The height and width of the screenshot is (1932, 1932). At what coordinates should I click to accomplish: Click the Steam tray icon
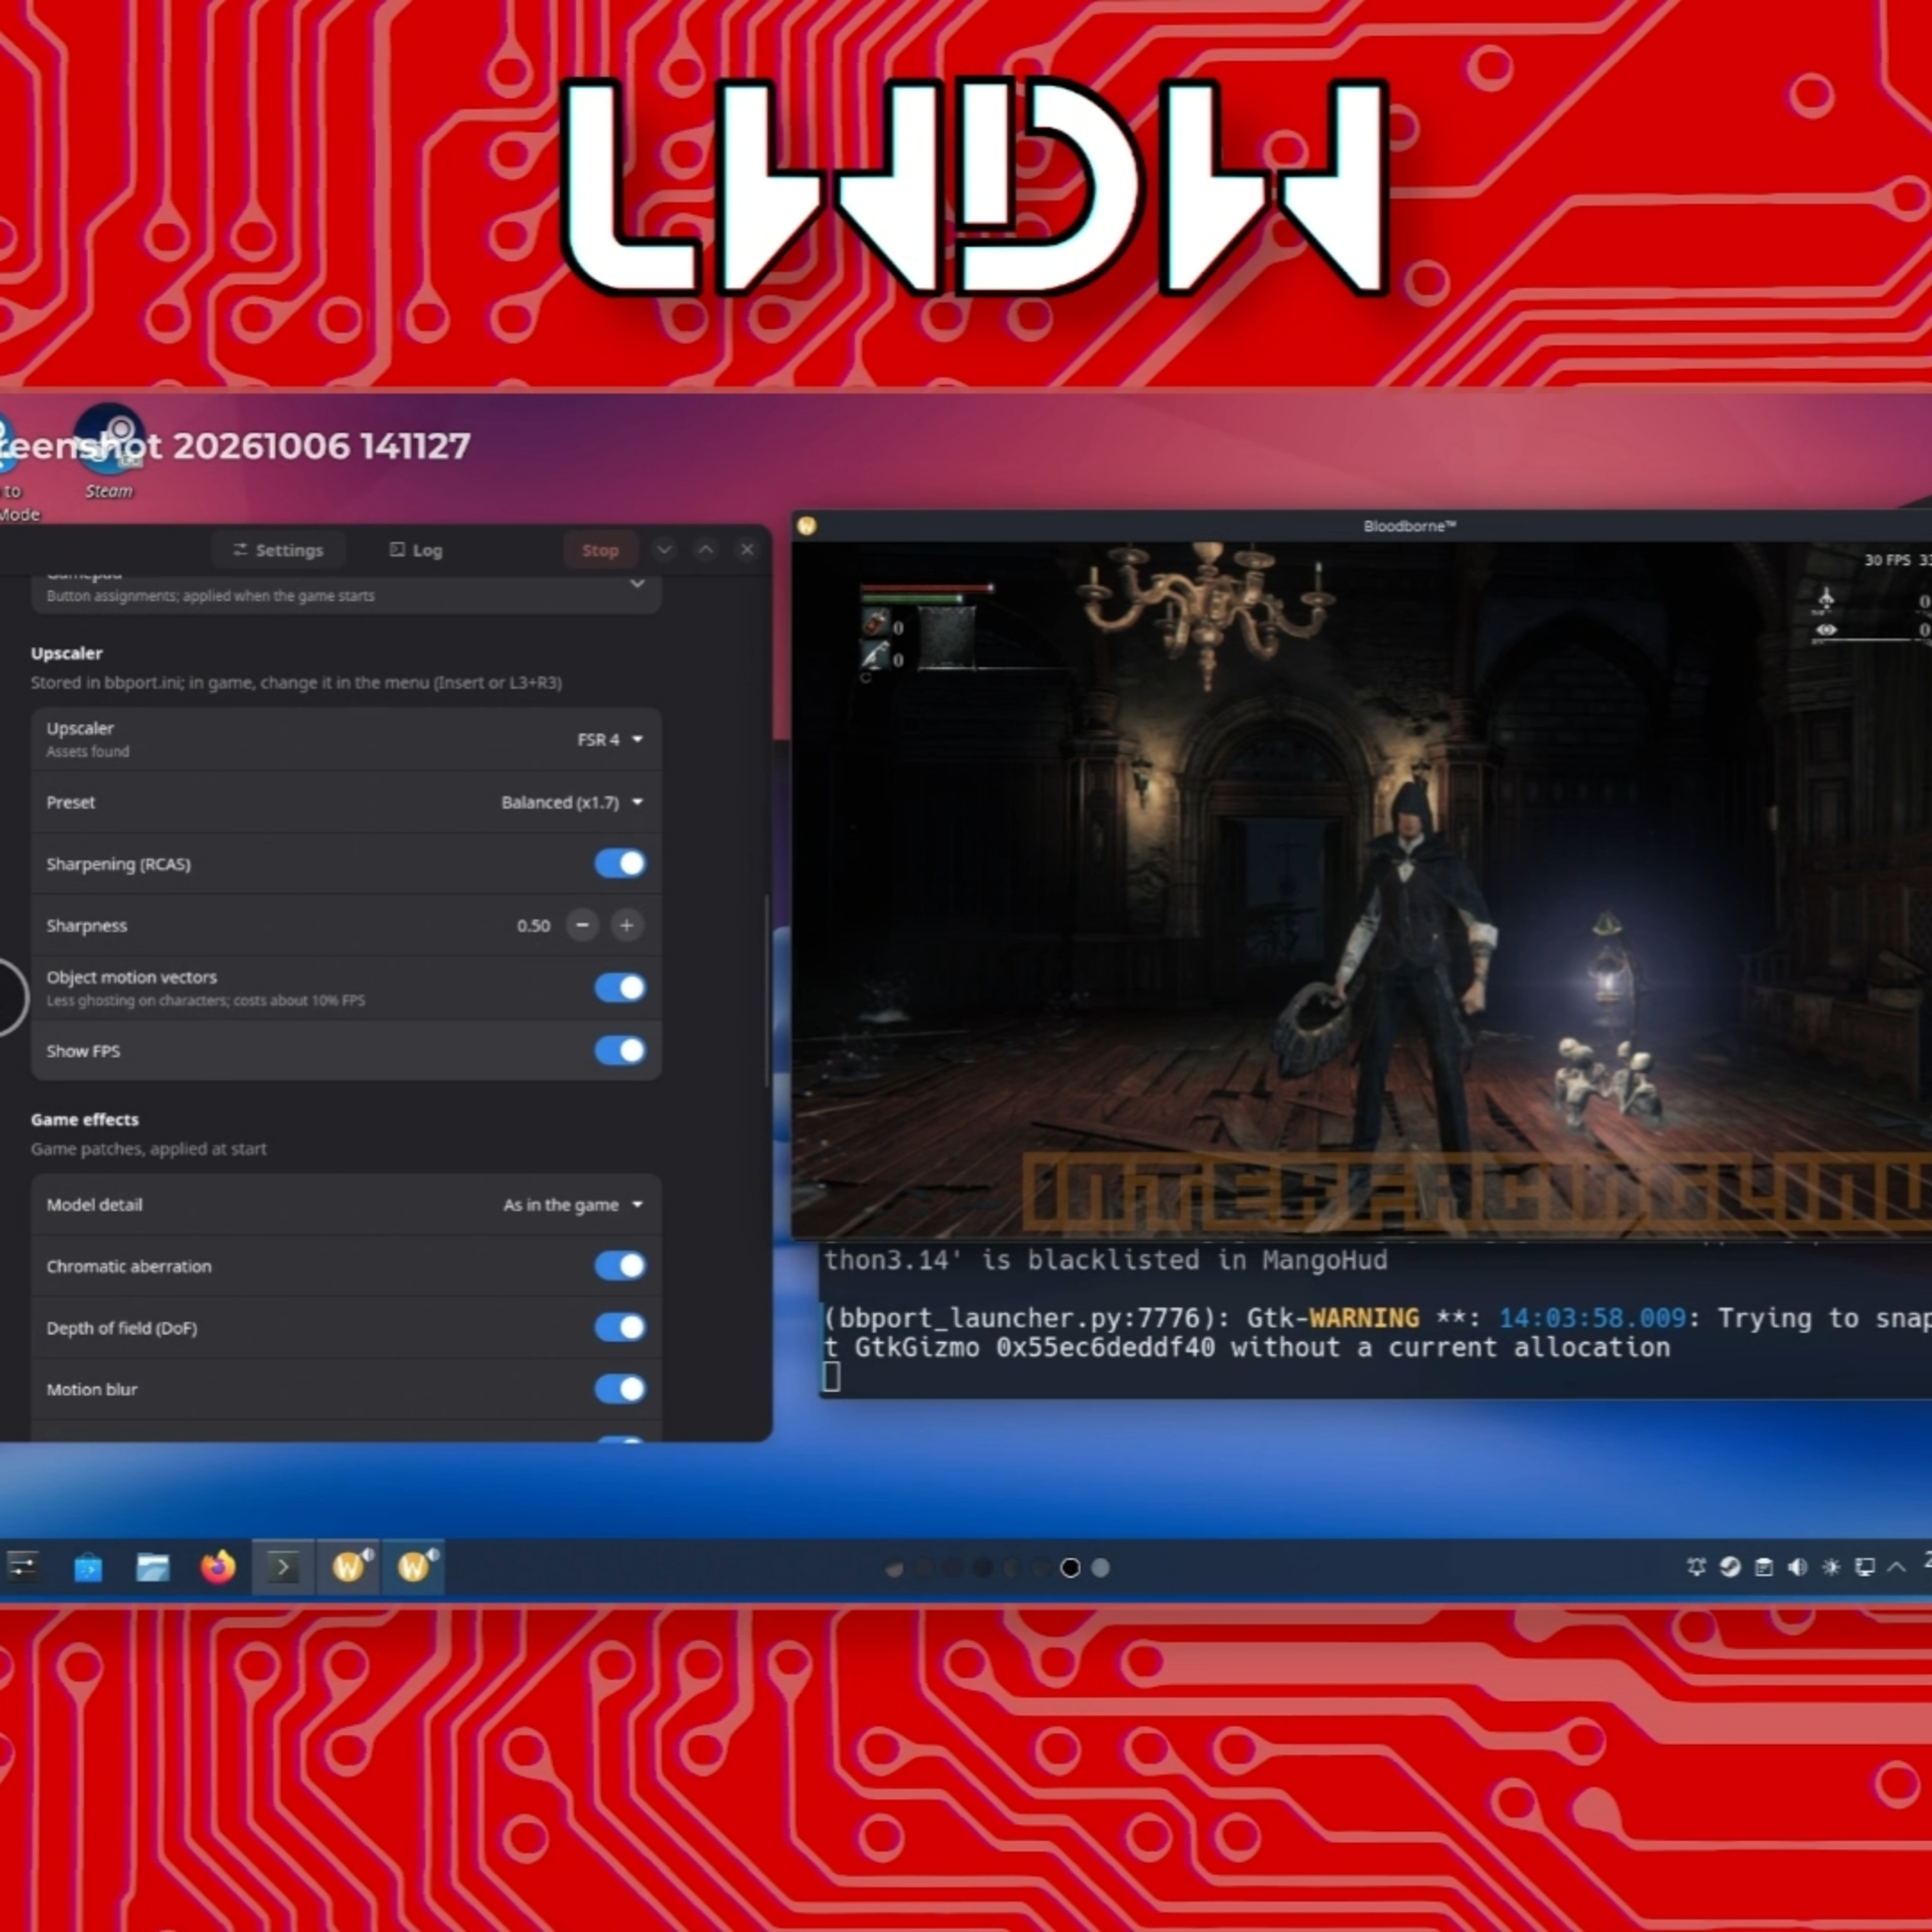(x=1730, y=1567)
